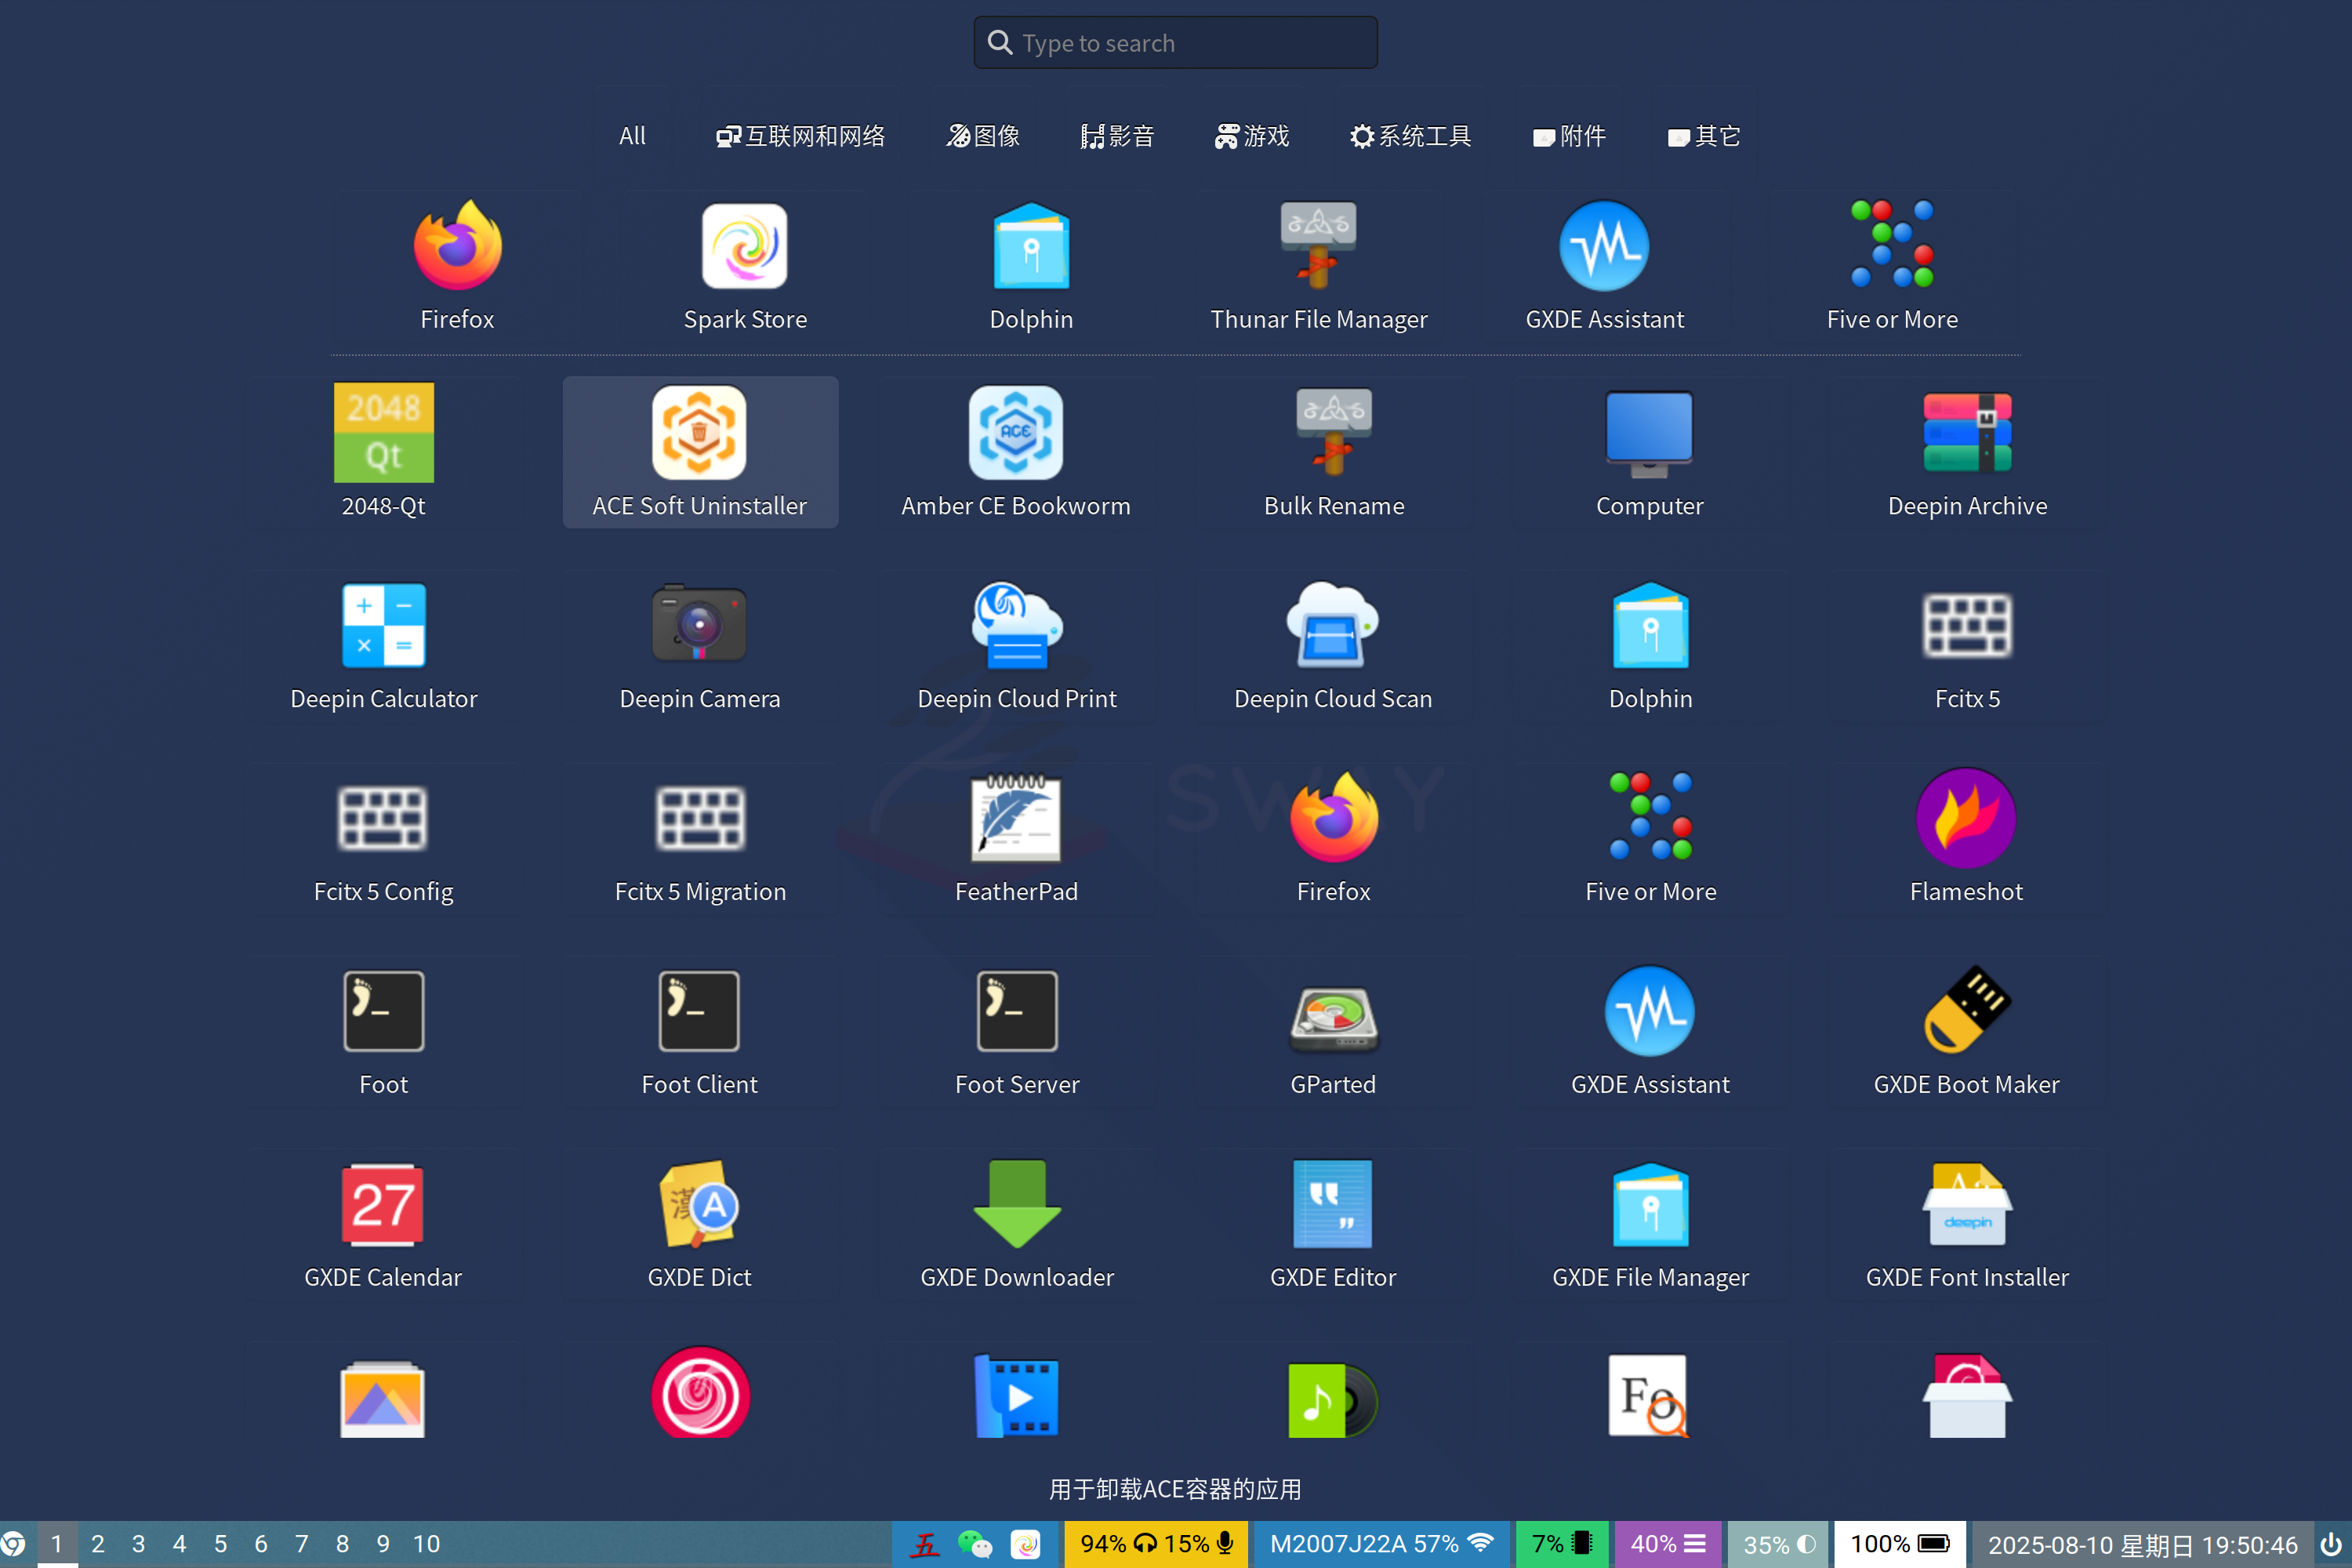This screenshot has height=1568, width=2352.
Task: Open GXDE Boot Maker
Action: [1967, 1031]
